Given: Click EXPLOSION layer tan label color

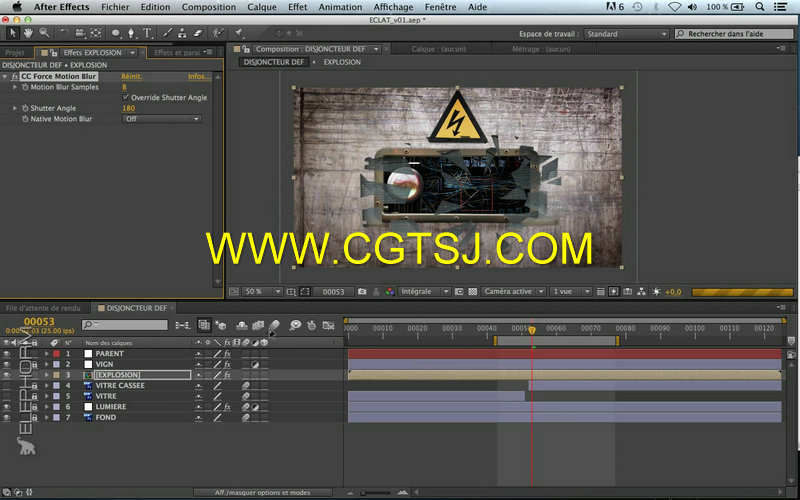Looking at the screenshot, I should click(x=57, y=374).
